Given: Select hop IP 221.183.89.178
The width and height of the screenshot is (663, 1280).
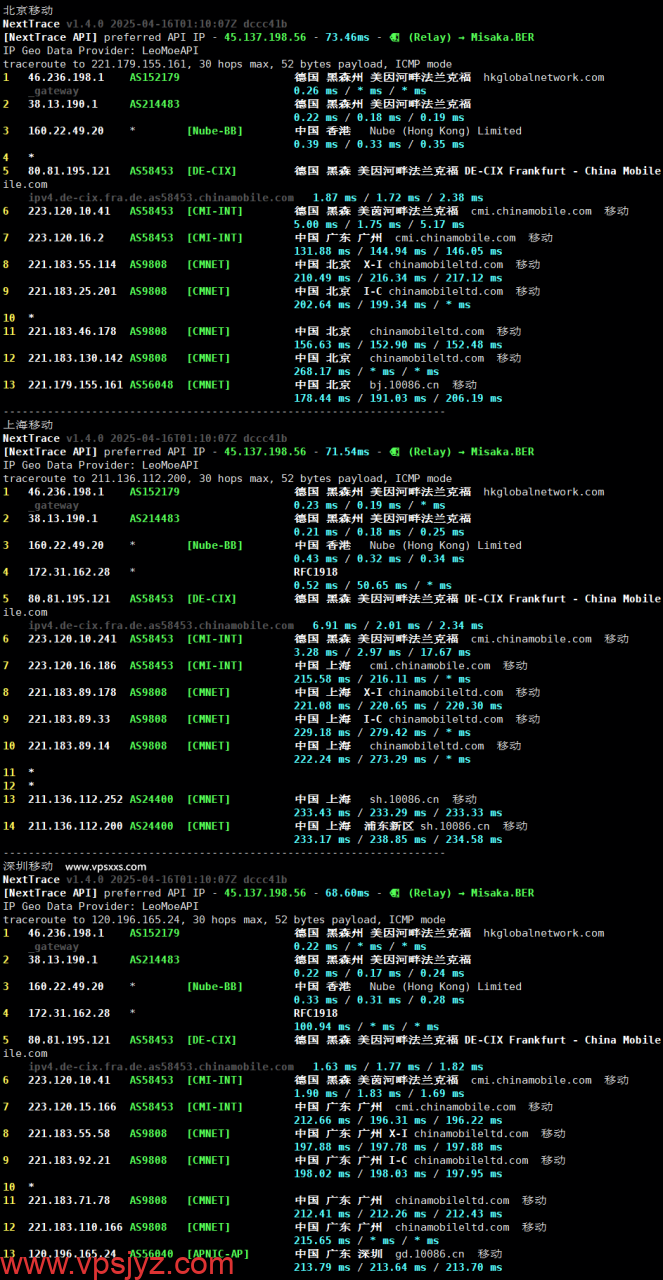Looking at the screenshot, I should (x=72, y=692).
